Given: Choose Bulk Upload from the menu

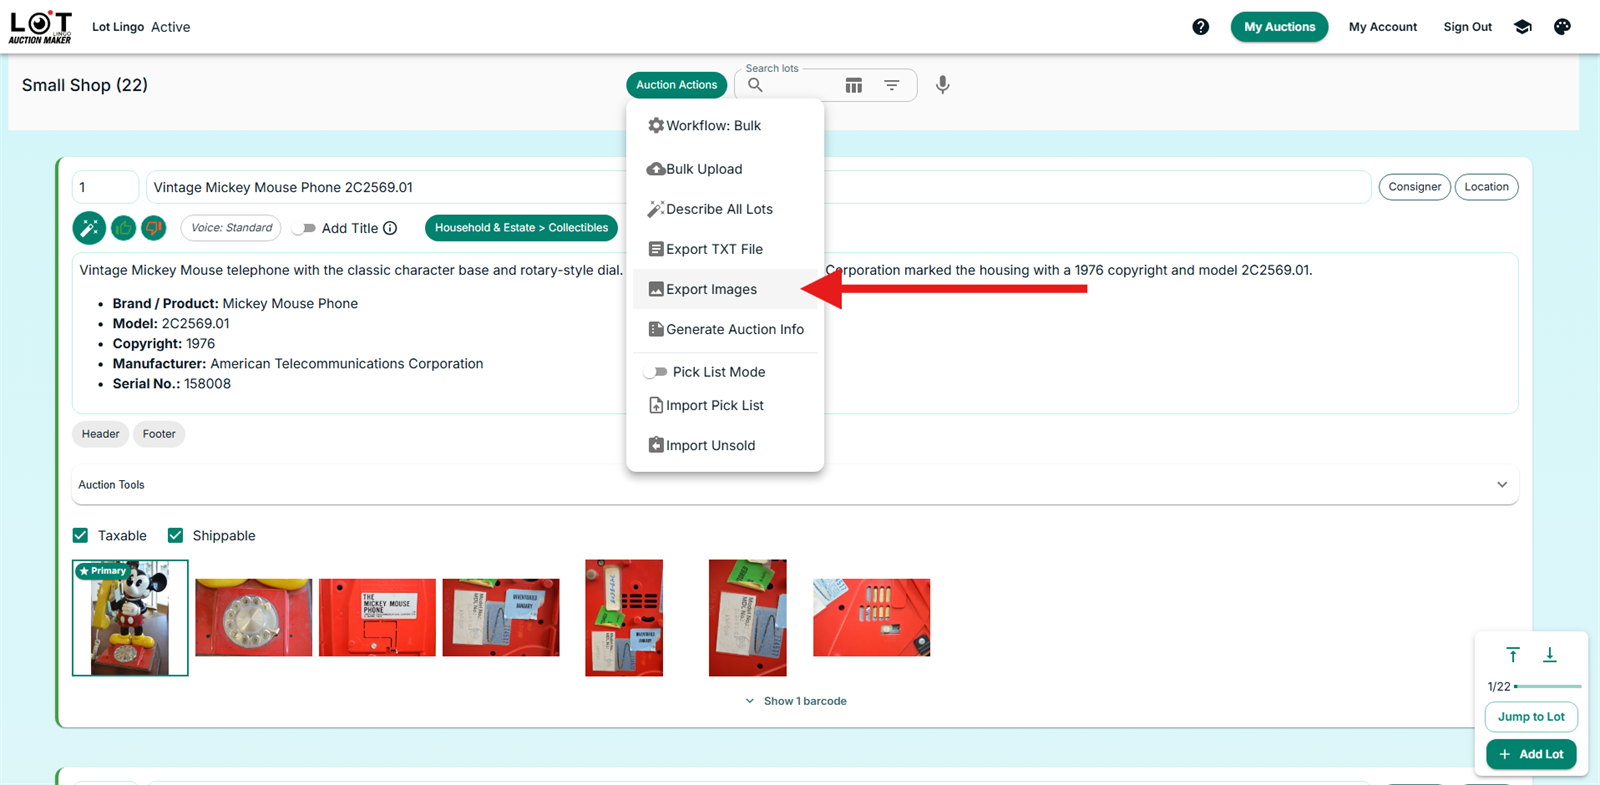Looking at the screenshot, I should (725, 169).
